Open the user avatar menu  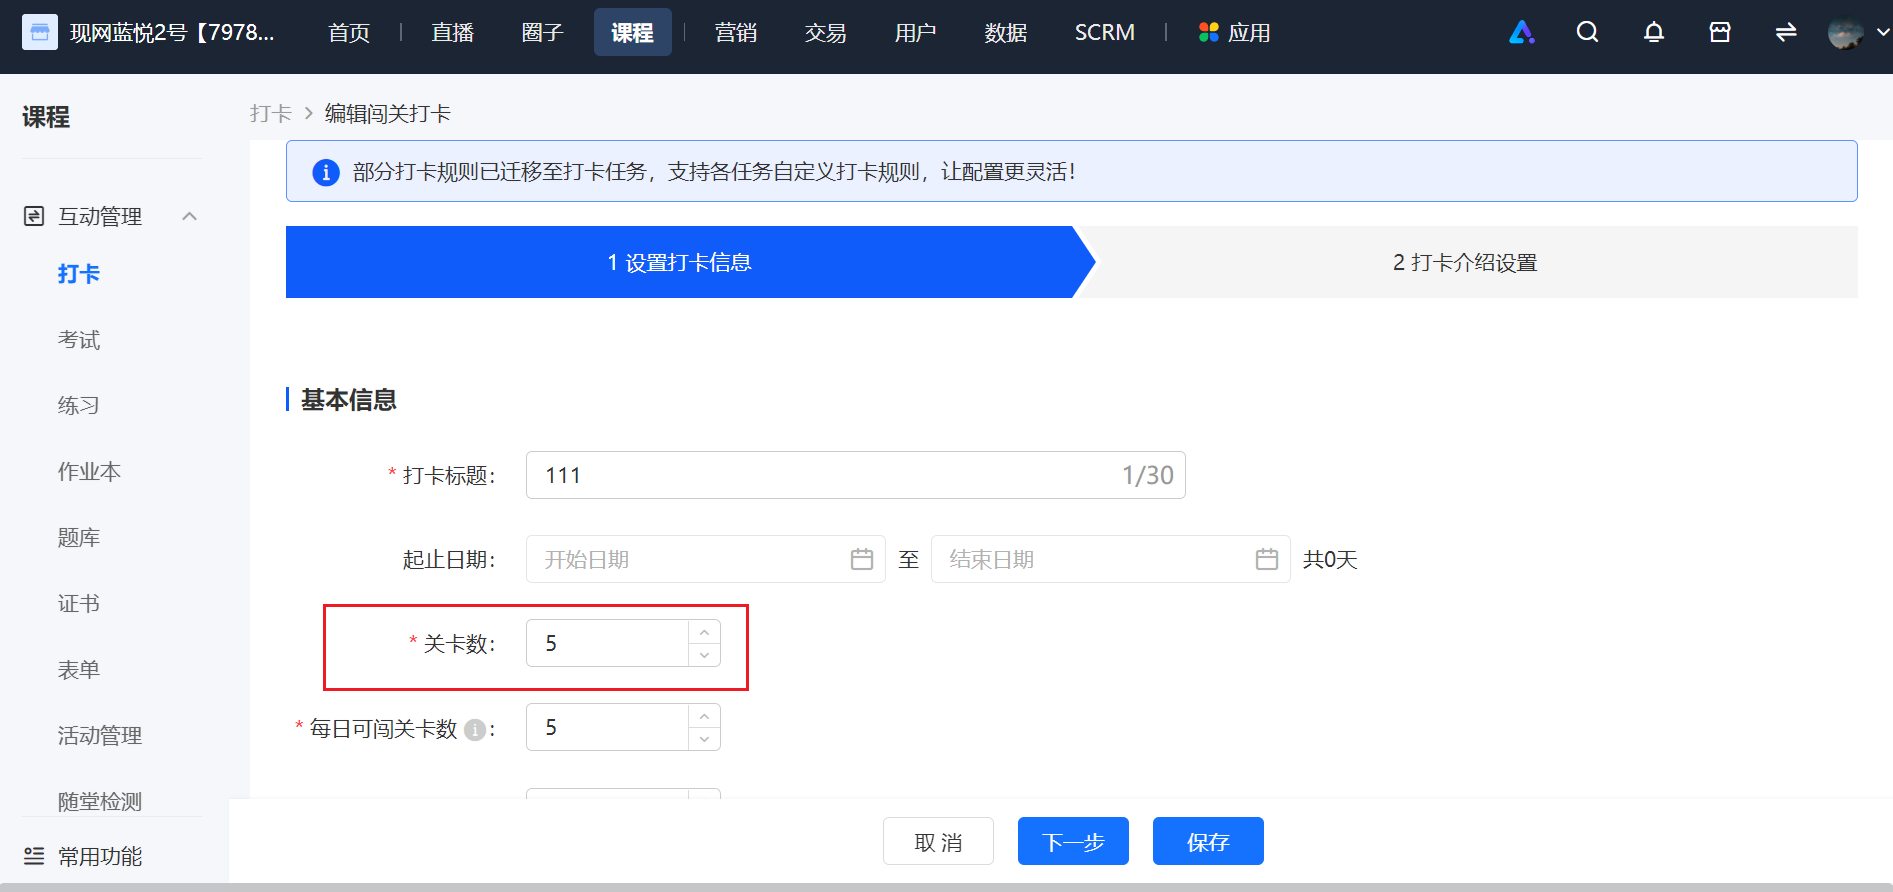[x=1845, y=33]
